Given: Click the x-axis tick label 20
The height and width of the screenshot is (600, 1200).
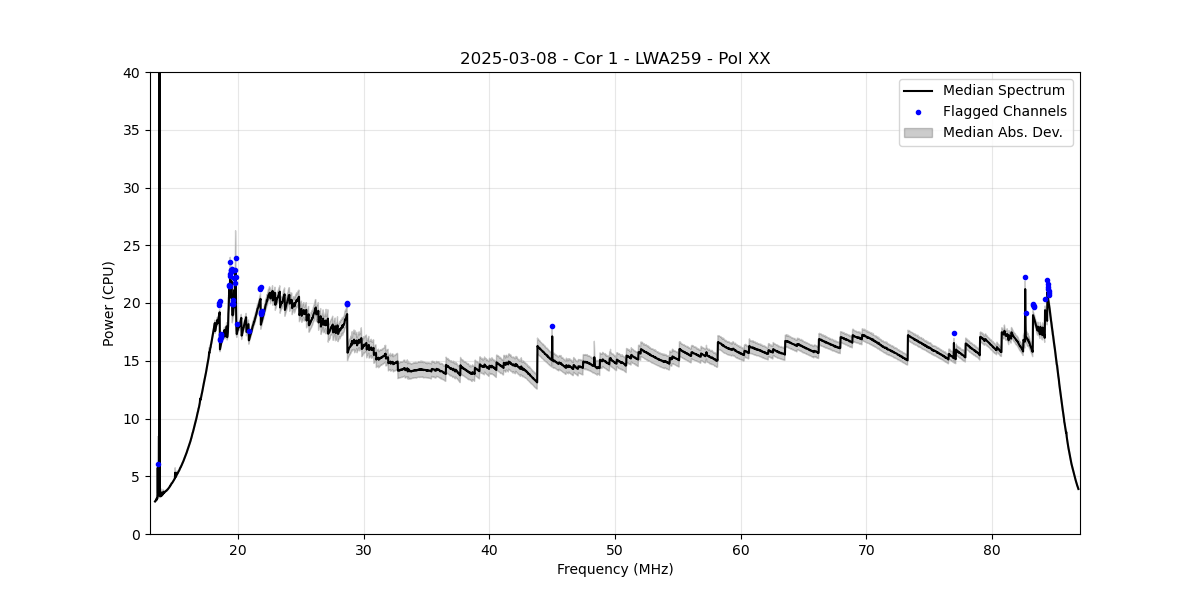Looking at the screenshot, I should coord(238,549).
